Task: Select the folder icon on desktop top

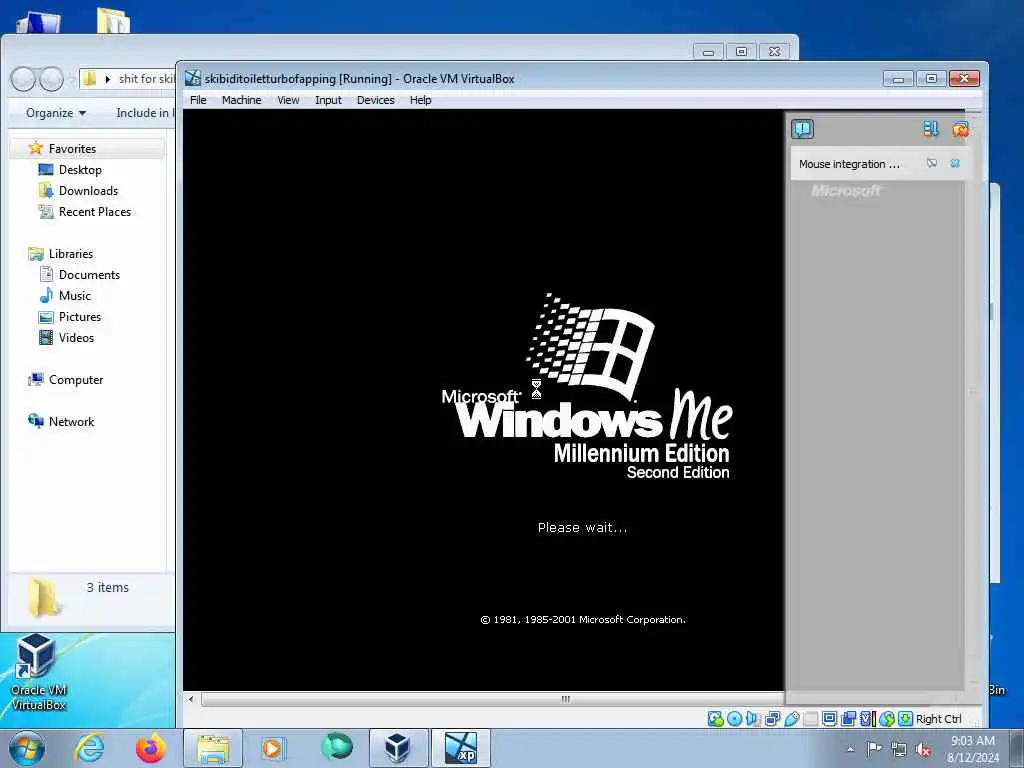Action: point(113,20)
